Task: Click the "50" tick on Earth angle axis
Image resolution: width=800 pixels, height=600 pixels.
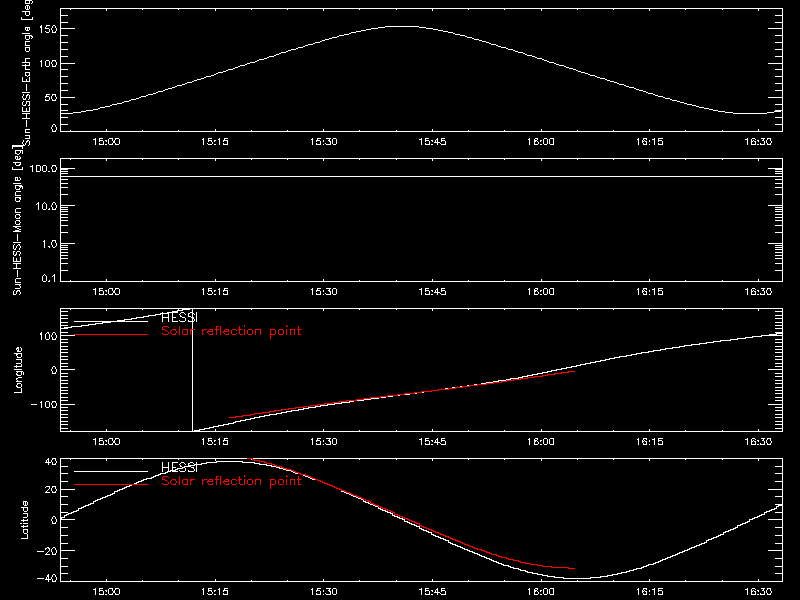Action: click(51, 97)
